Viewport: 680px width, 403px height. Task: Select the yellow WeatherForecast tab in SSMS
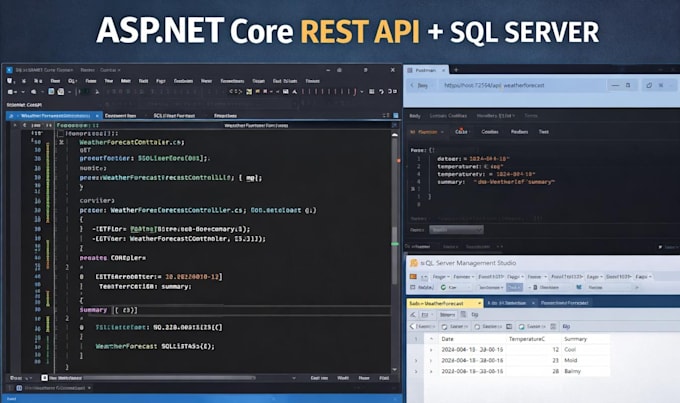tap(445, 303)
